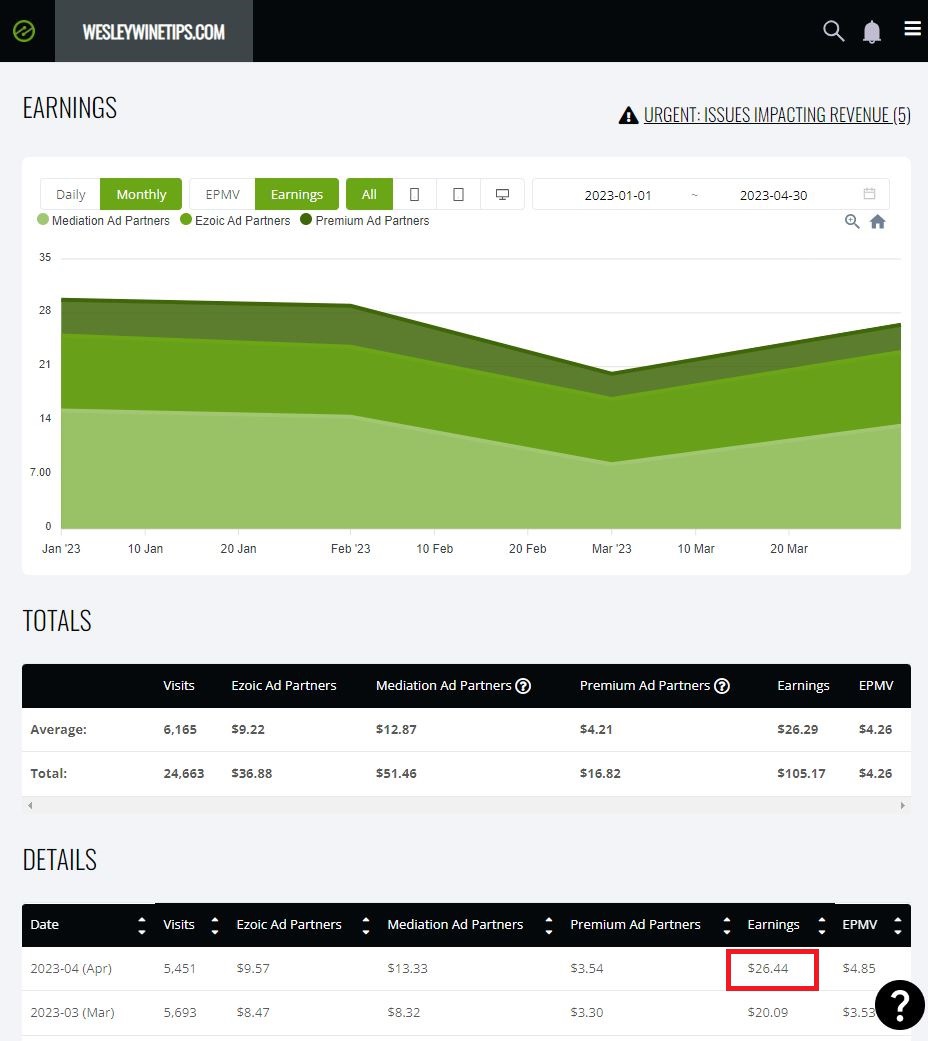Viewport: 928px width, 1041px height.
Task: Click March Mediation value $8.32
Action: (404, 1013)
